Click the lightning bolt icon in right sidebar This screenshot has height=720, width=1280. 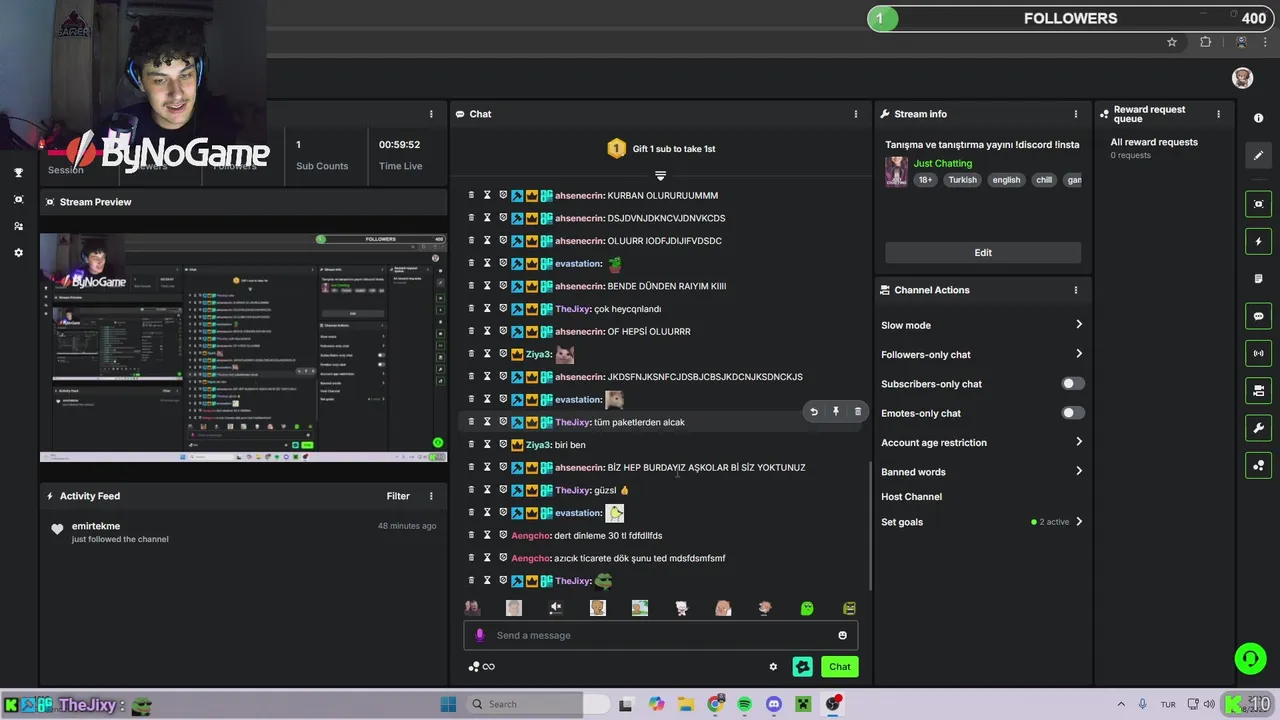pyautogui.click(x=1258, y=241)
